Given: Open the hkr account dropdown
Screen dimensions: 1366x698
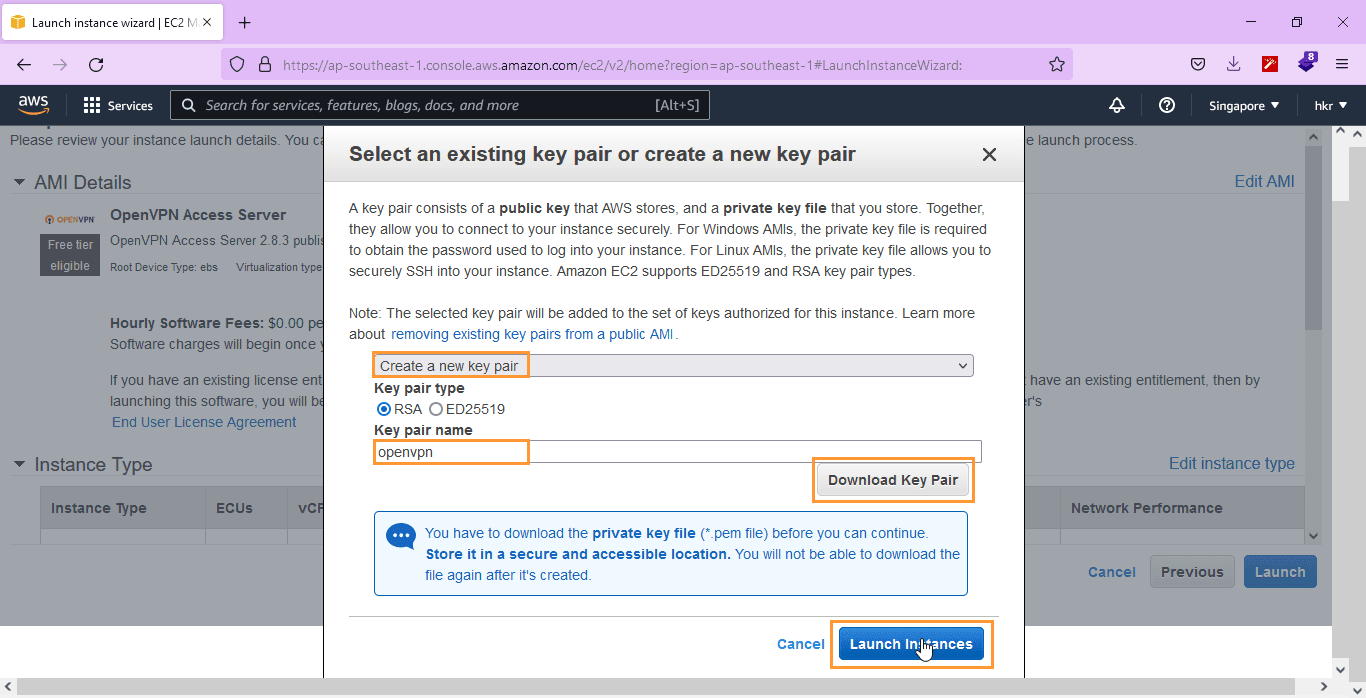Looking at the screenshot, I should pyautogui.click(x=1330, y=105).
